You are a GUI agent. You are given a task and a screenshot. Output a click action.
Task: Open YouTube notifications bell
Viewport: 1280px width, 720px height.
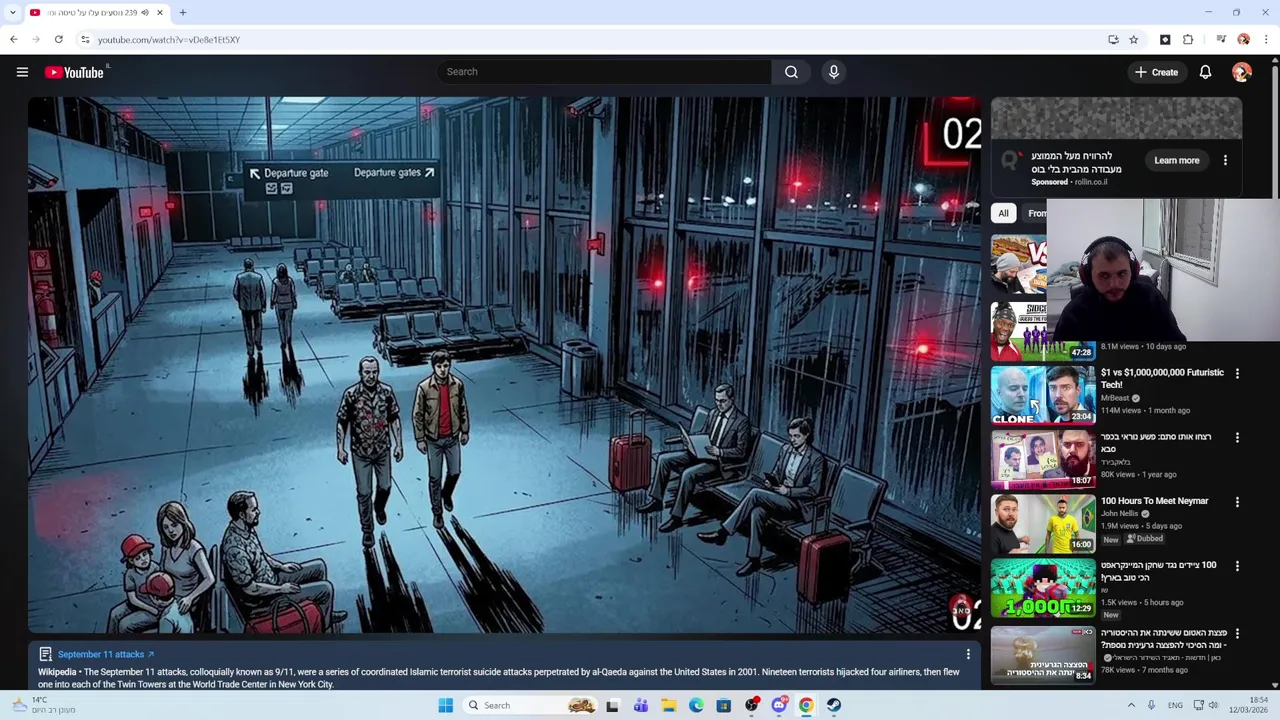[1205, 72]
